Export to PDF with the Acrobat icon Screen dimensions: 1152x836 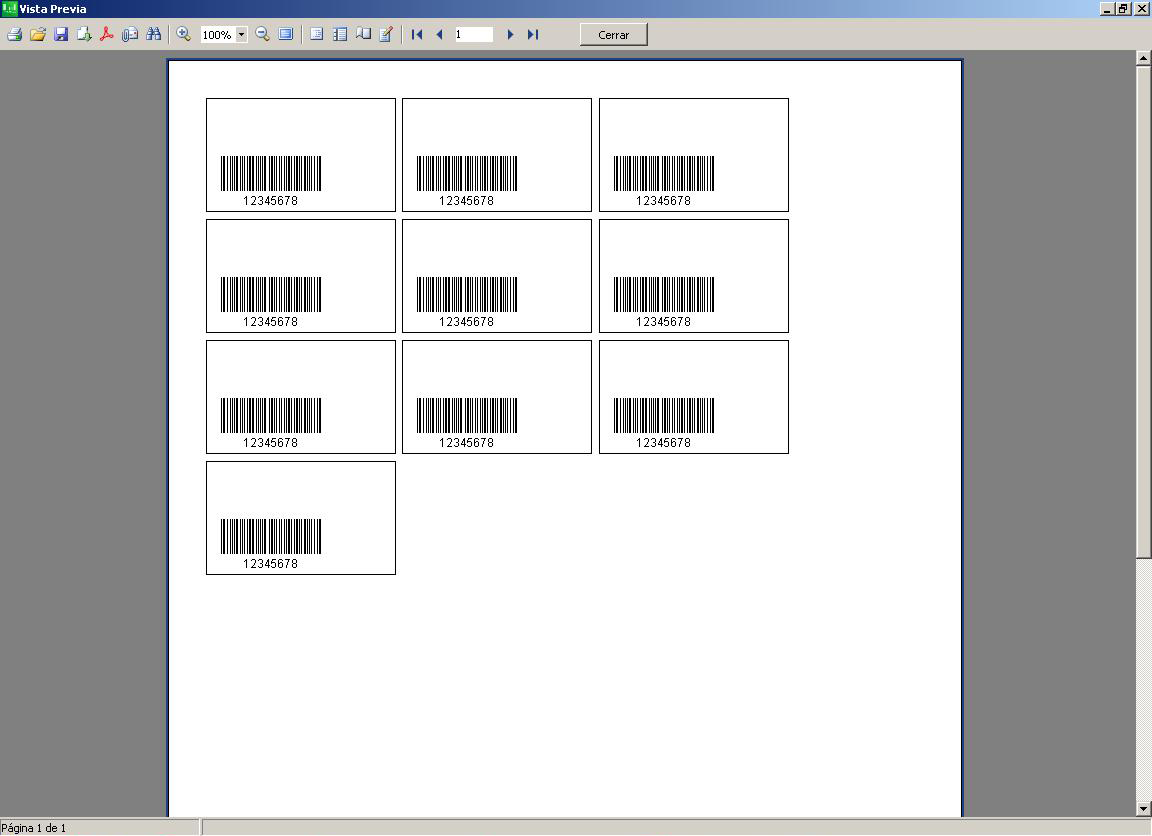pos(107,35)
